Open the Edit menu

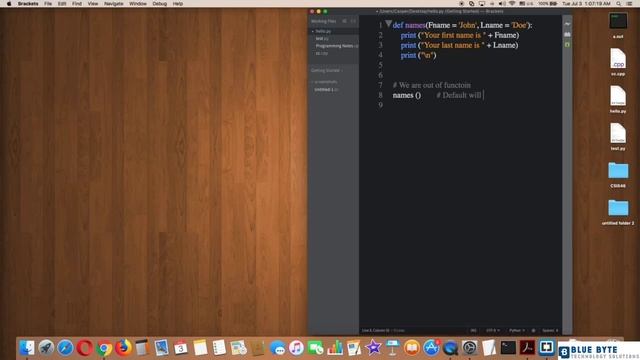tap(62, 4)
